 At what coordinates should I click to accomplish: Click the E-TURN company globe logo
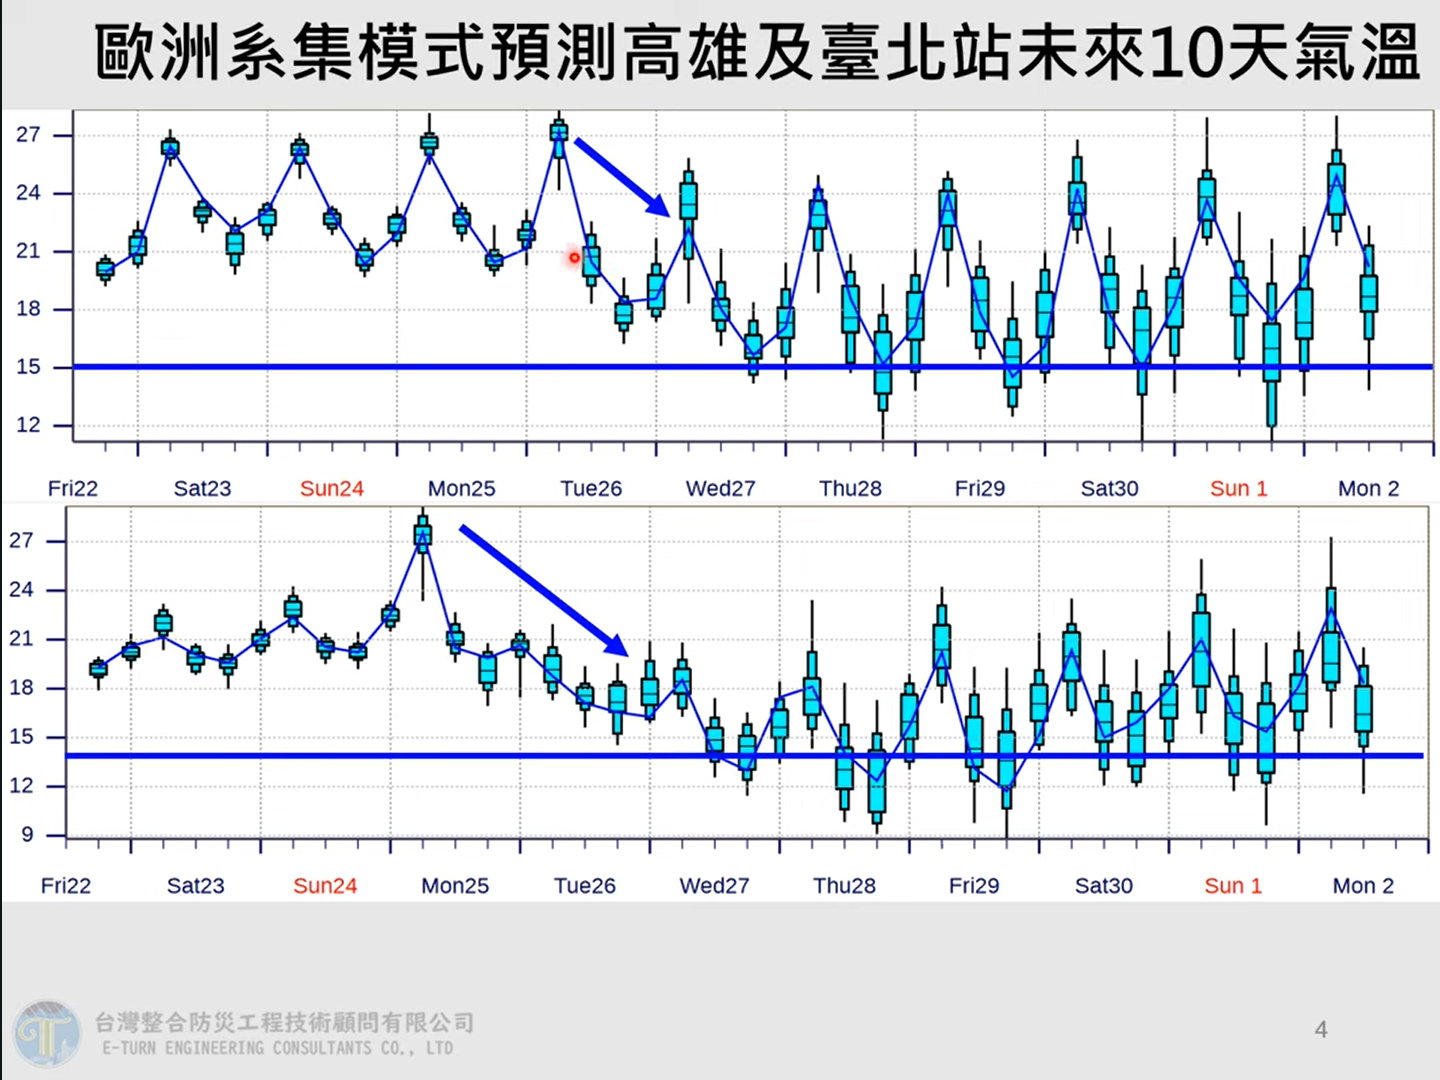[47, 1034]
